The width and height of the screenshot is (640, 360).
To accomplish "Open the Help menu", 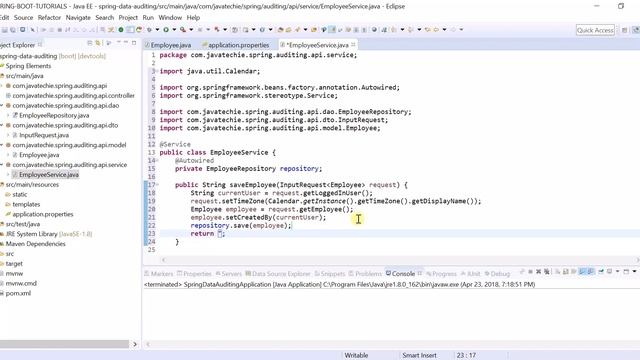I will pos(193,18).
